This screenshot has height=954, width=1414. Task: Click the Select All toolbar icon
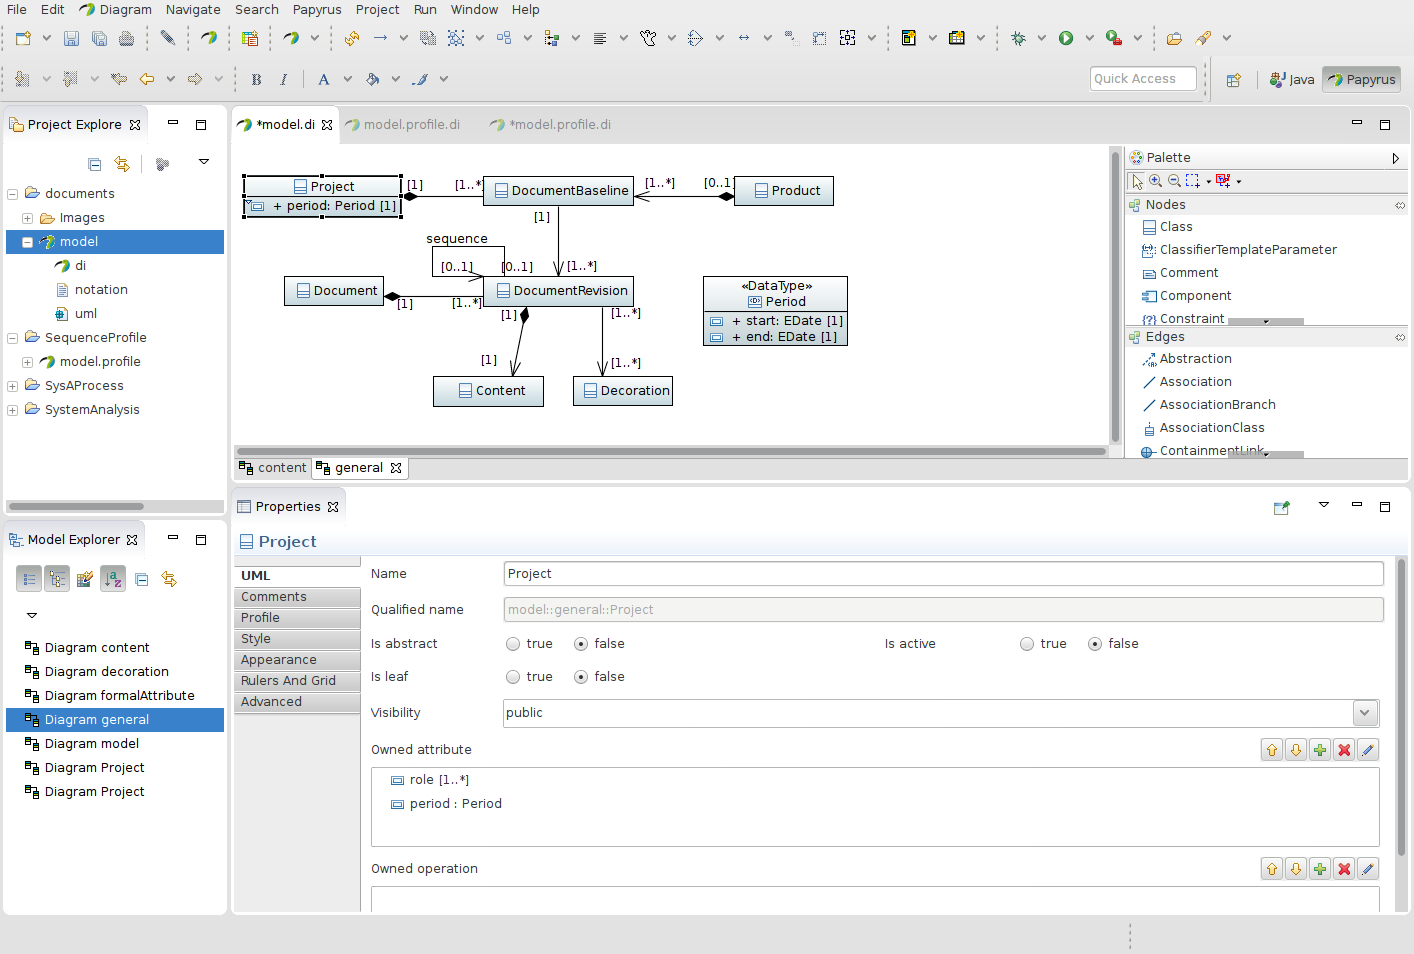click(x=456, y=38)
